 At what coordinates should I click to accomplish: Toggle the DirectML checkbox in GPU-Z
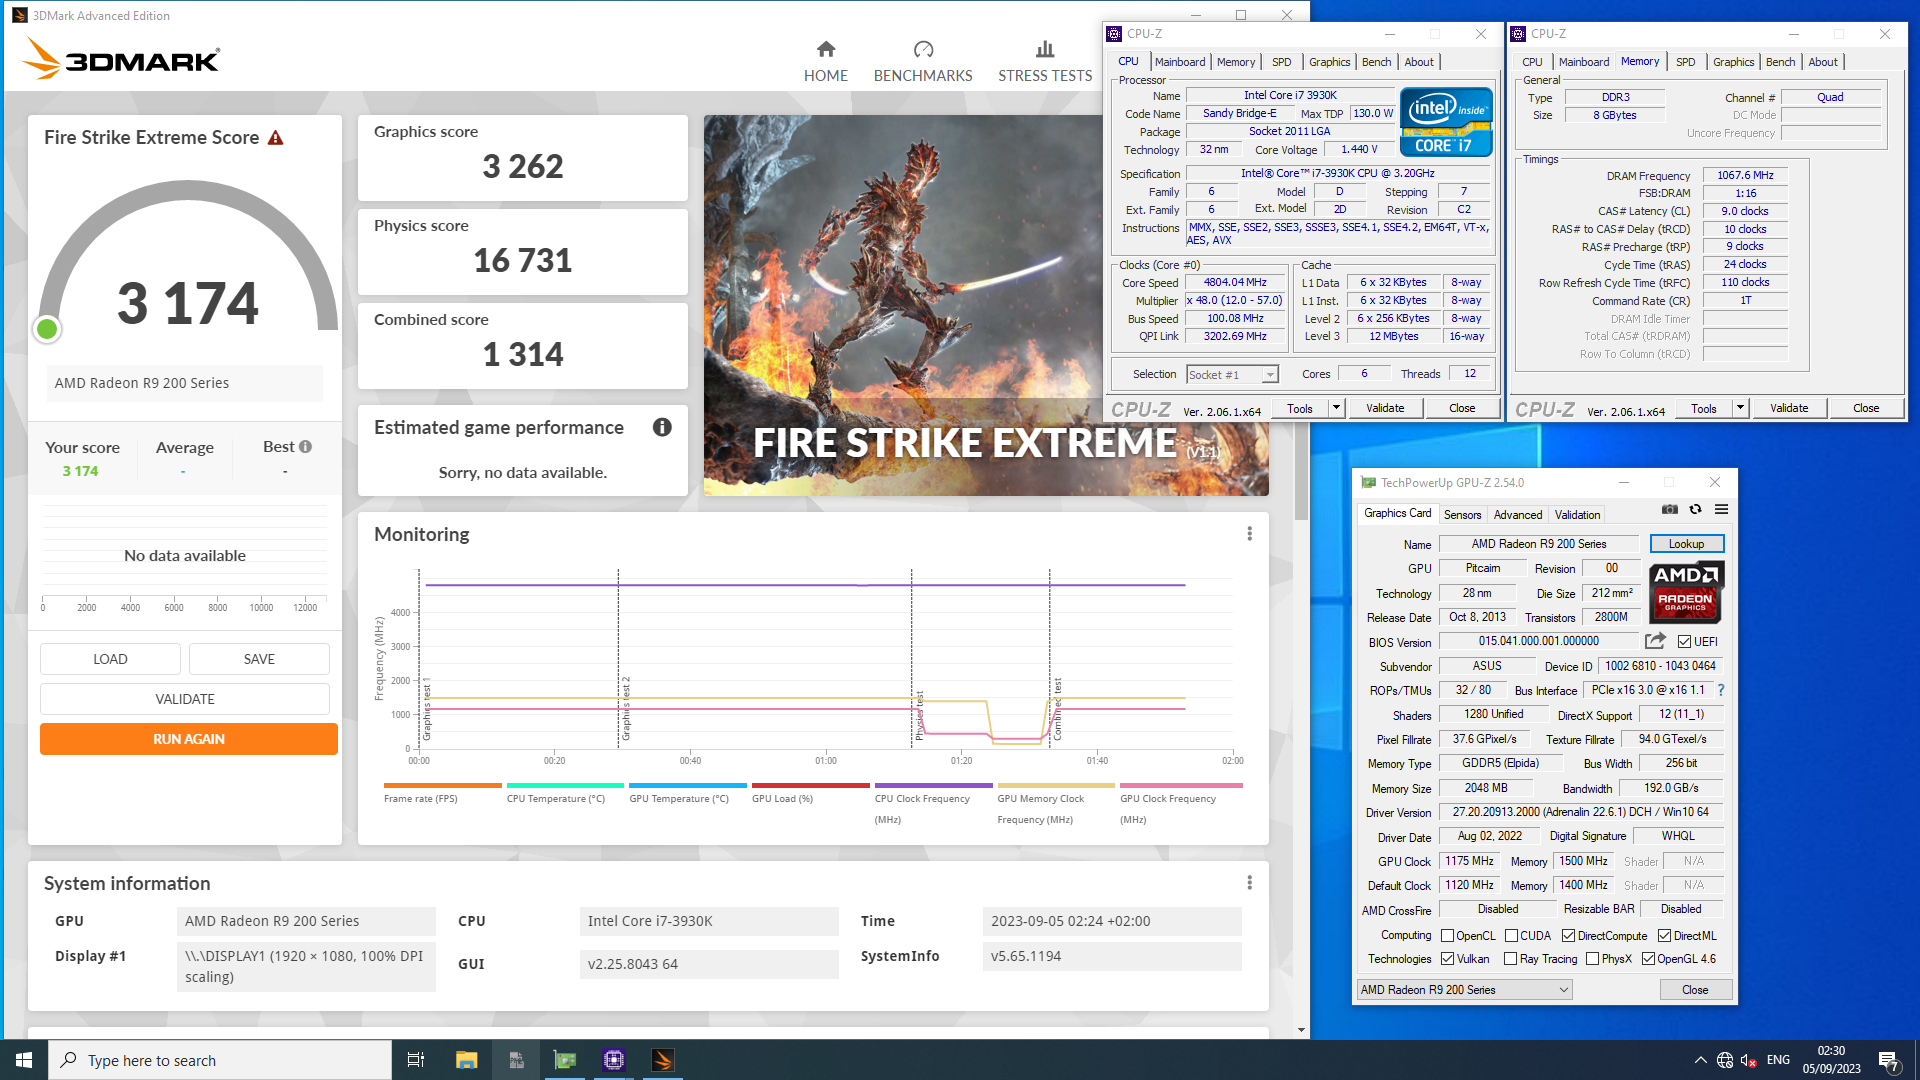1664,936
